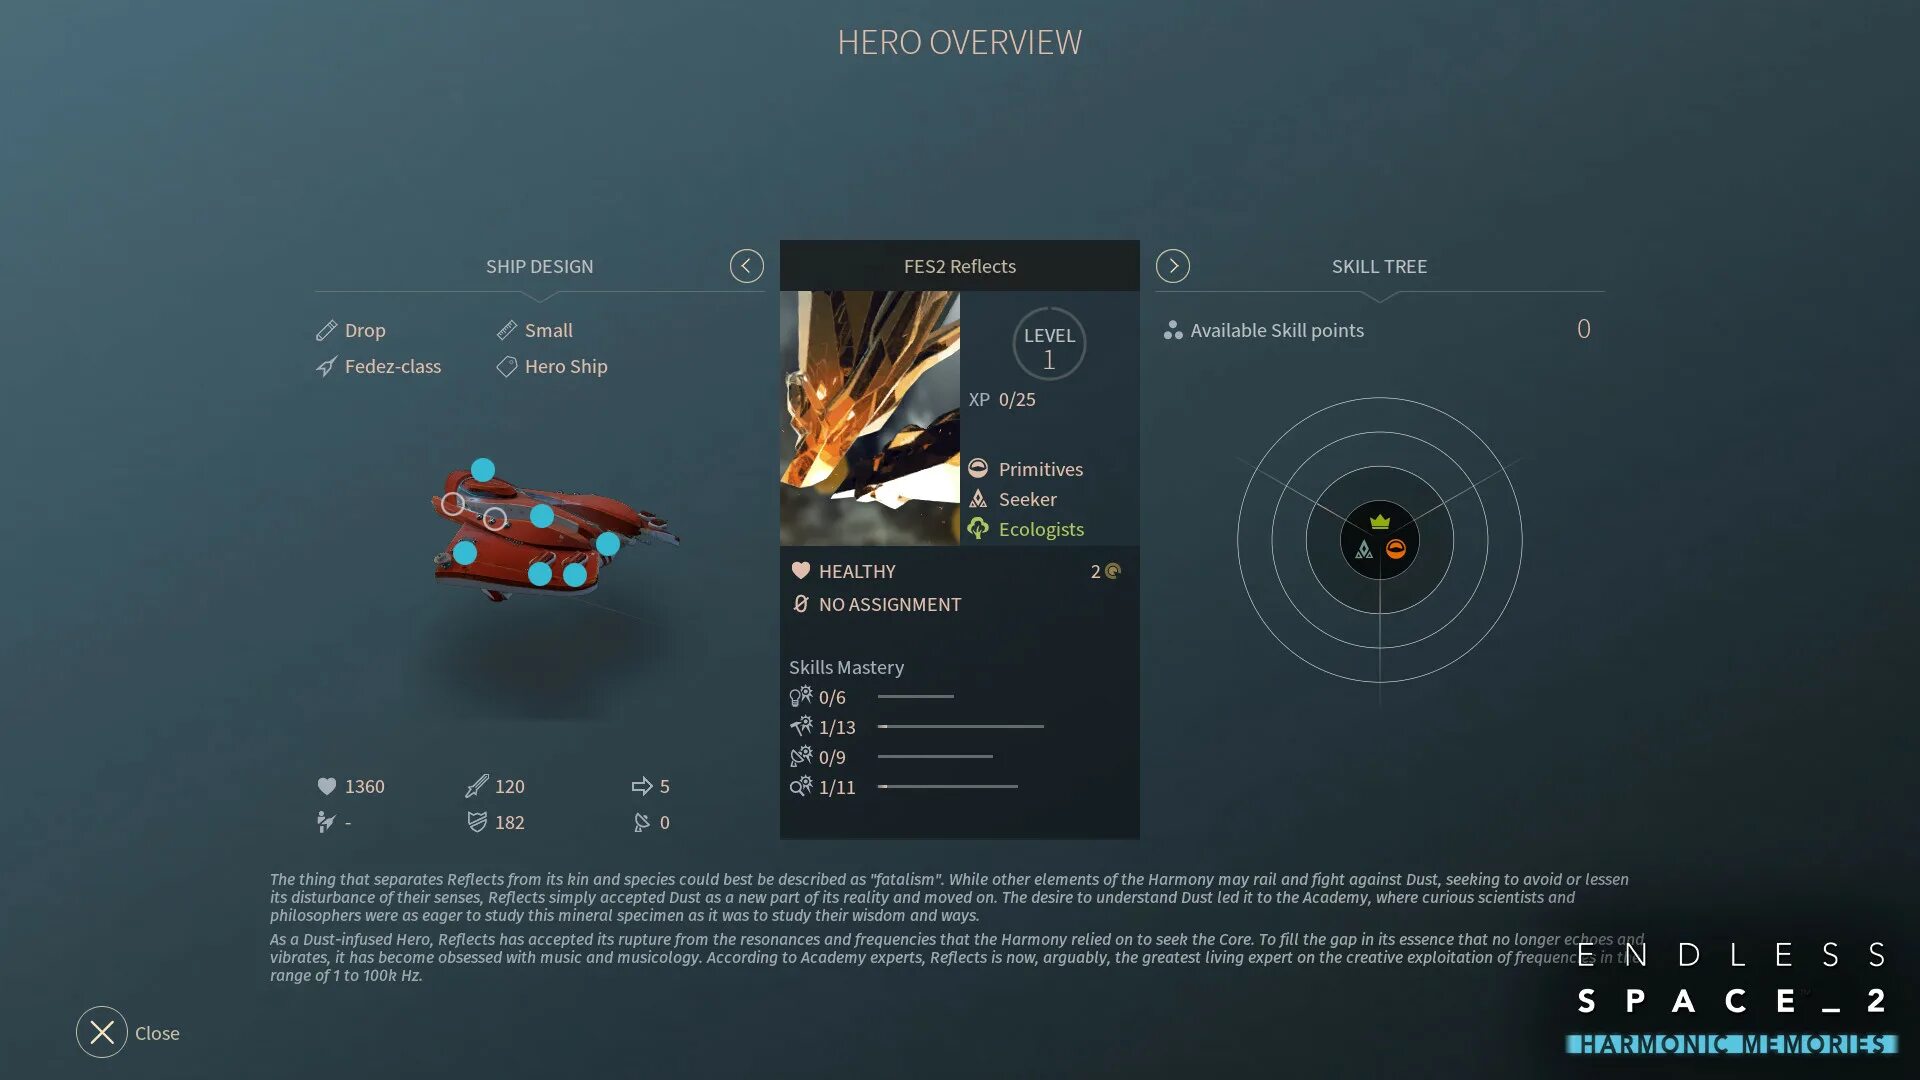Close the hero overview panel
Image resolution: width=1920 pixels, height=1080 pixels.
pyautogui.click(x=103, y=1031)
